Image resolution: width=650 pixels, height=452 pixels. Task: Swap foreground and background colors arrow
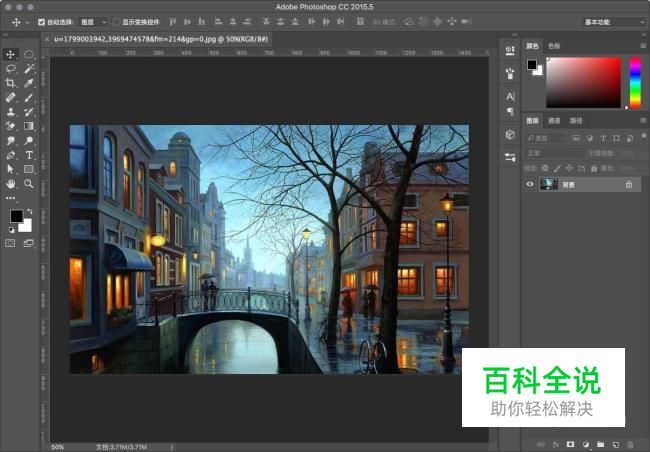click(x=29, y=211)
